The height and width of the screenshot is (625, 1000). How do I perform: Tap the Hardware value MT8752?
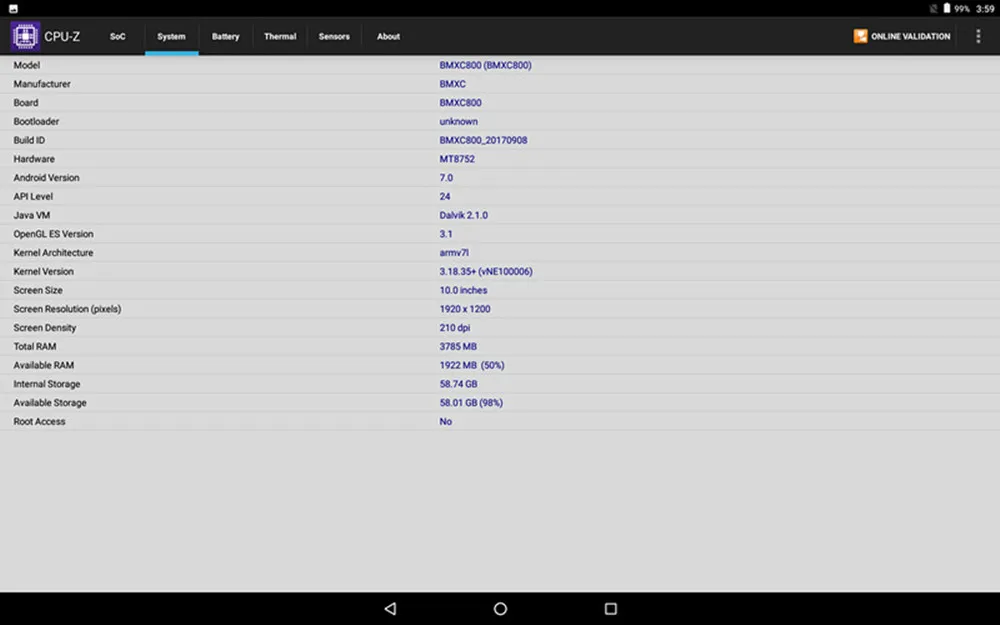pyautogui.click(x=457, y=159)
